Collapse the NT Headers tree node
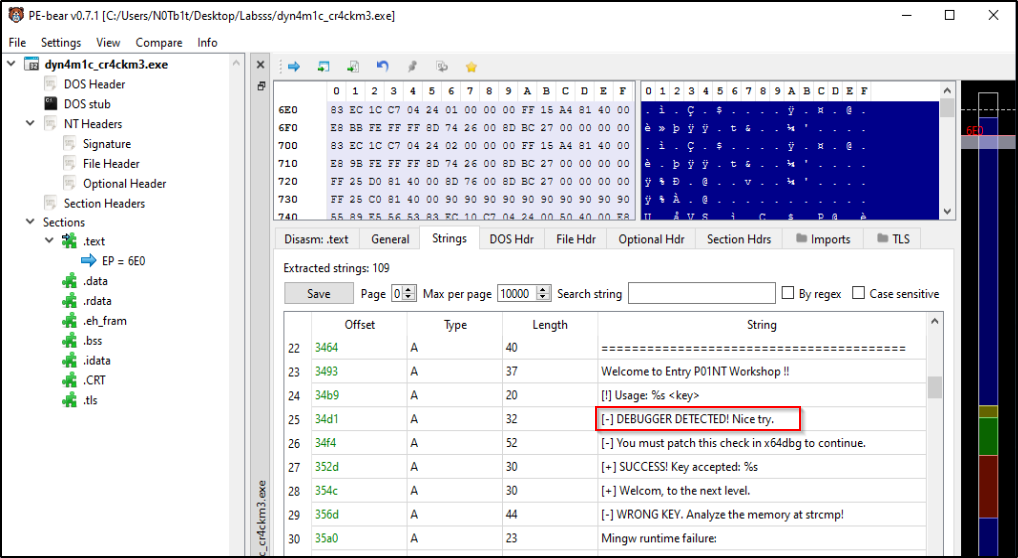Image resolution: width=1018 pixels, height=558 pixels. (x=30, y=124)
